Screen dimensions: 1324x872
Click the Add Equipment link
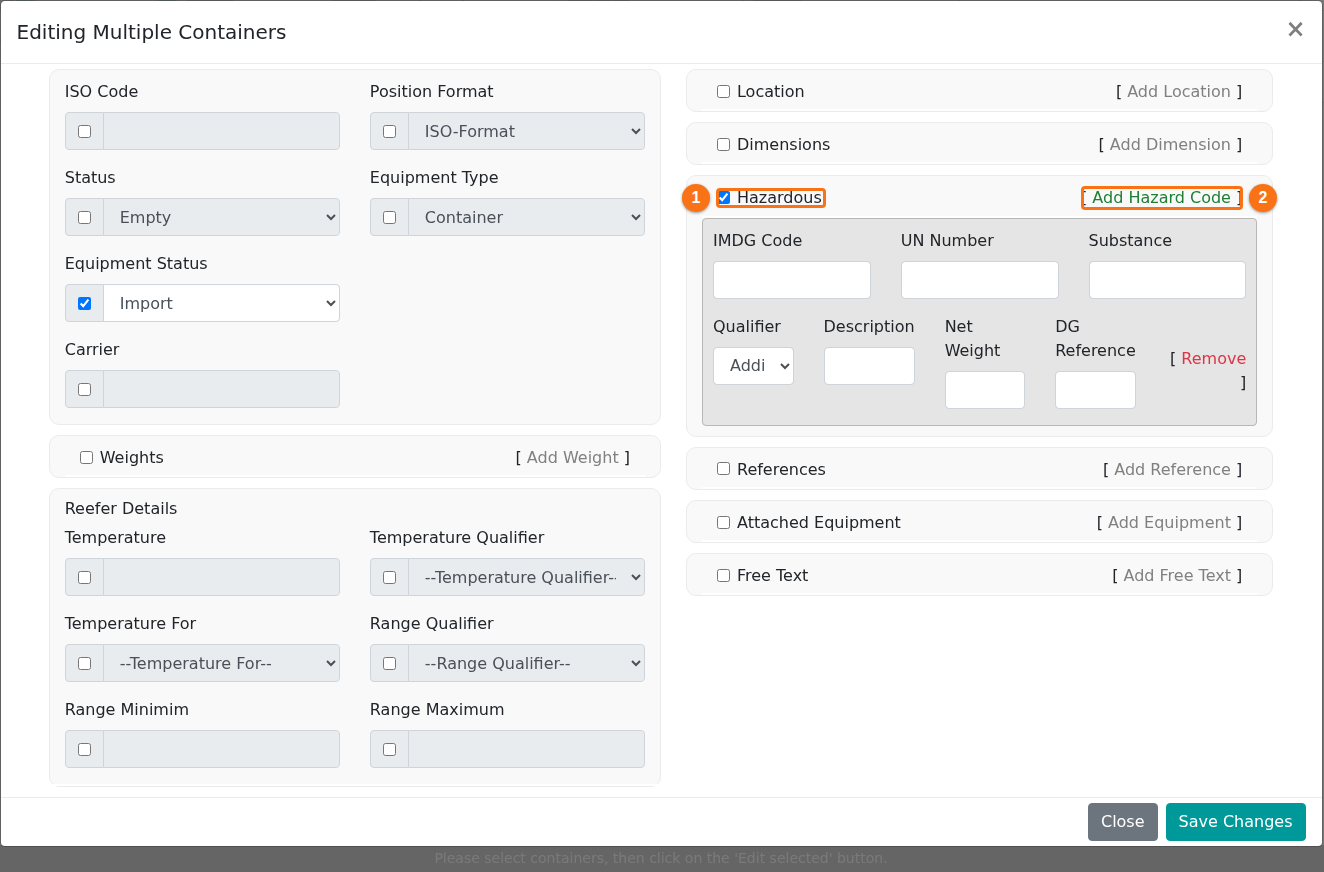coord(1169,522)
